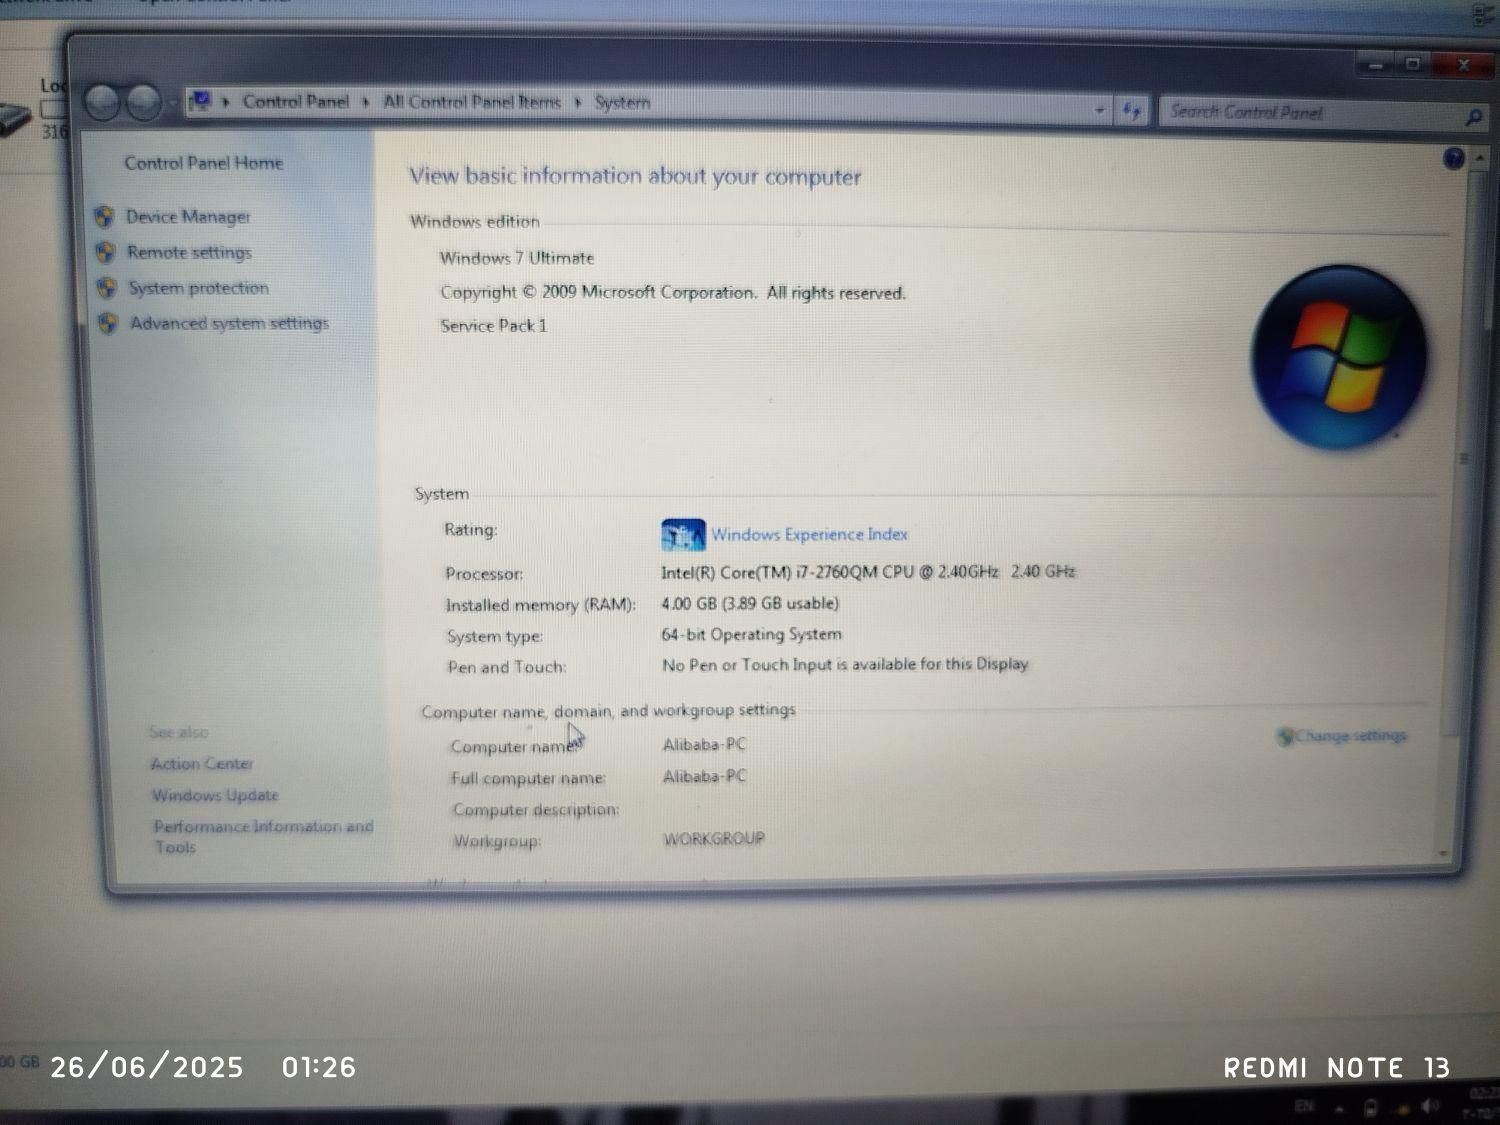Open the blue Help question mark icon

pos(1454,158)
